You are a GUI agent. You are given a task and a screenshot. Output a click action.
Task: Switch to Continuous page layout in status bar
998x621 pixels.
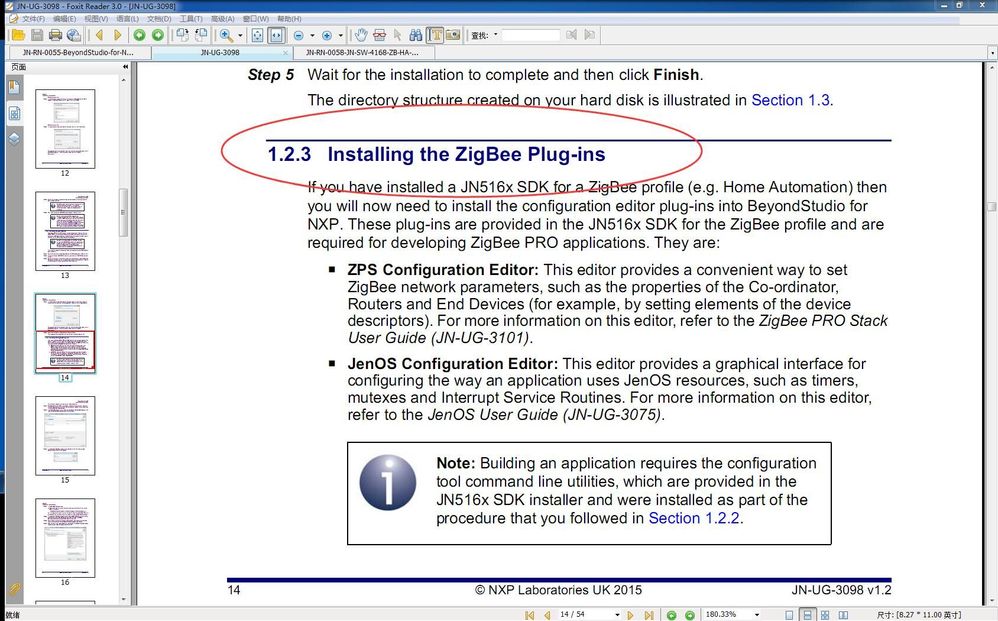[807, 615]
